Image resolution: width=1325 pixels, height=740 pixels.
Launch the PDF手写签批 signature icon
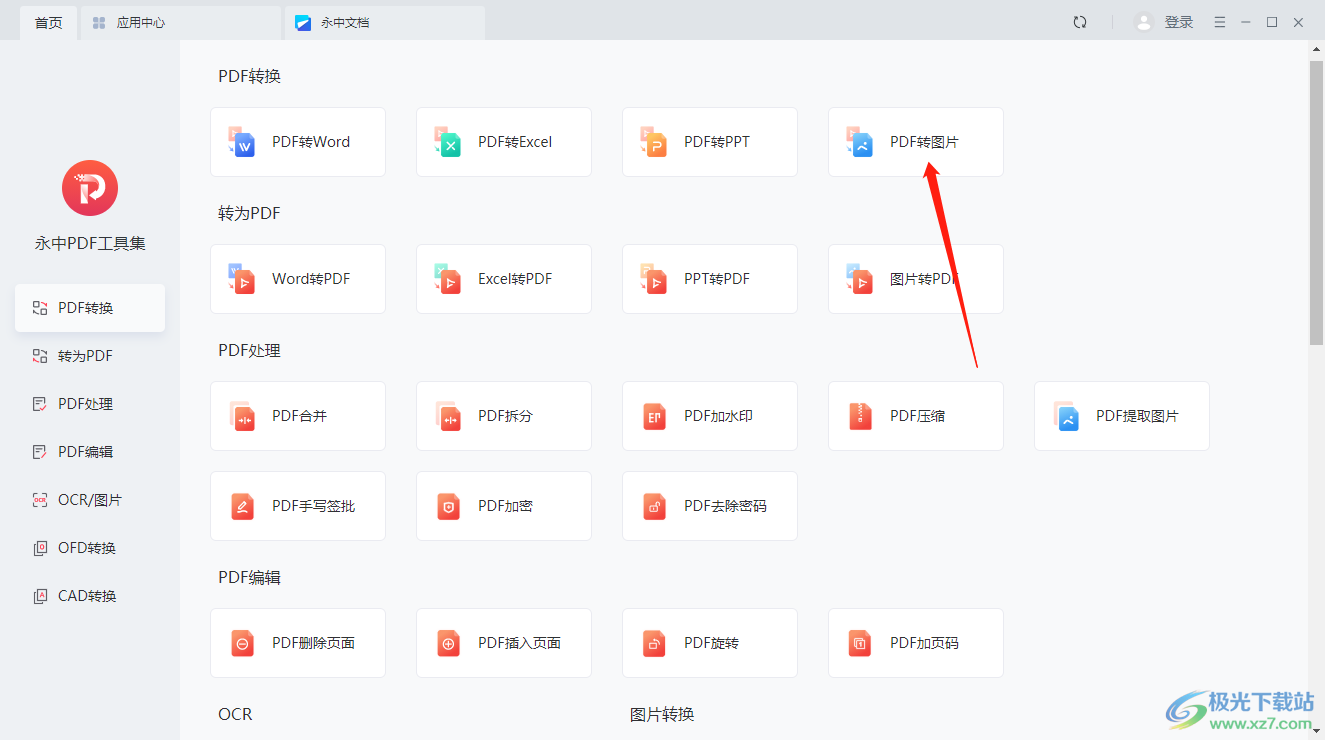point(242,506)
